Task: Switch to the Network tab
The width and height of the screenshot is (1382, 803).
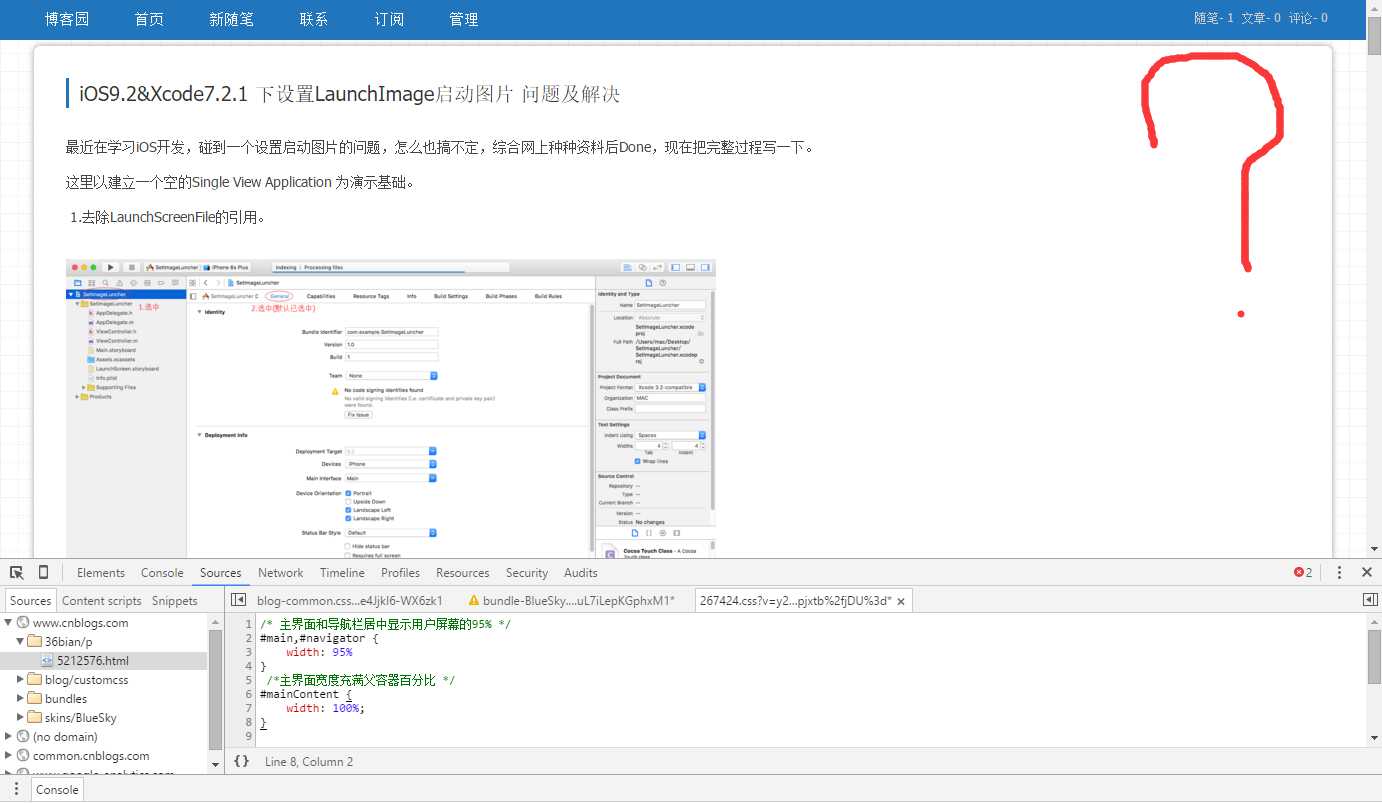Action: [x=281, y=573]
